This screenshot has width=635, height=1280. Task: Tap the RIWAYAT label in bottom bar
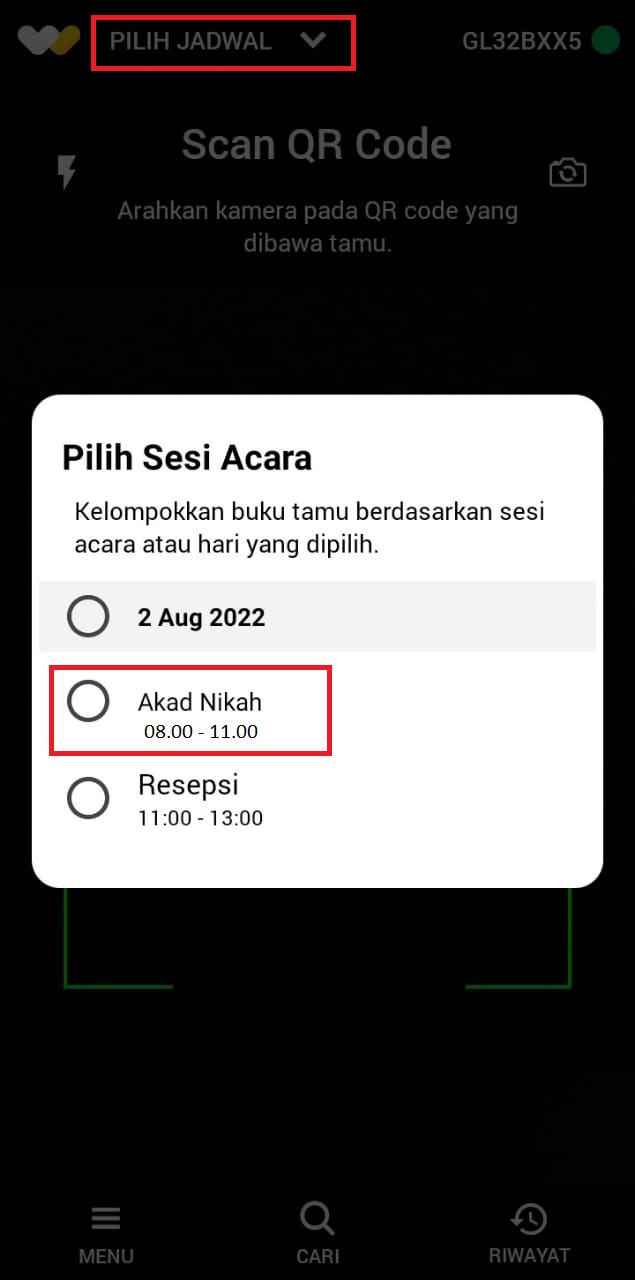529,1256
